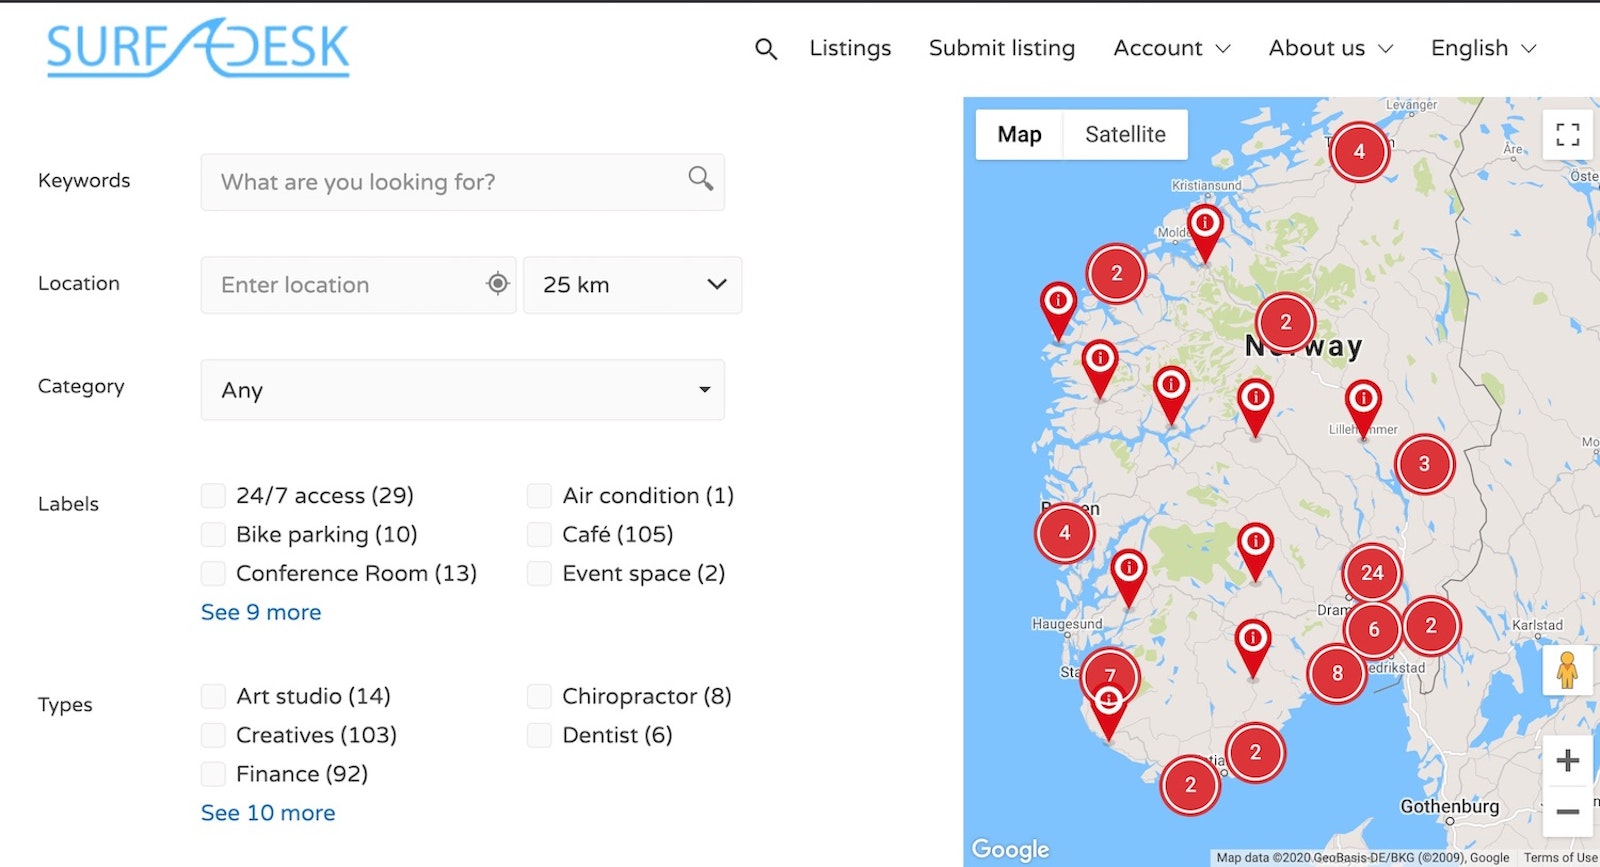Open the 25 km radius dropdown

click(632, 285)
